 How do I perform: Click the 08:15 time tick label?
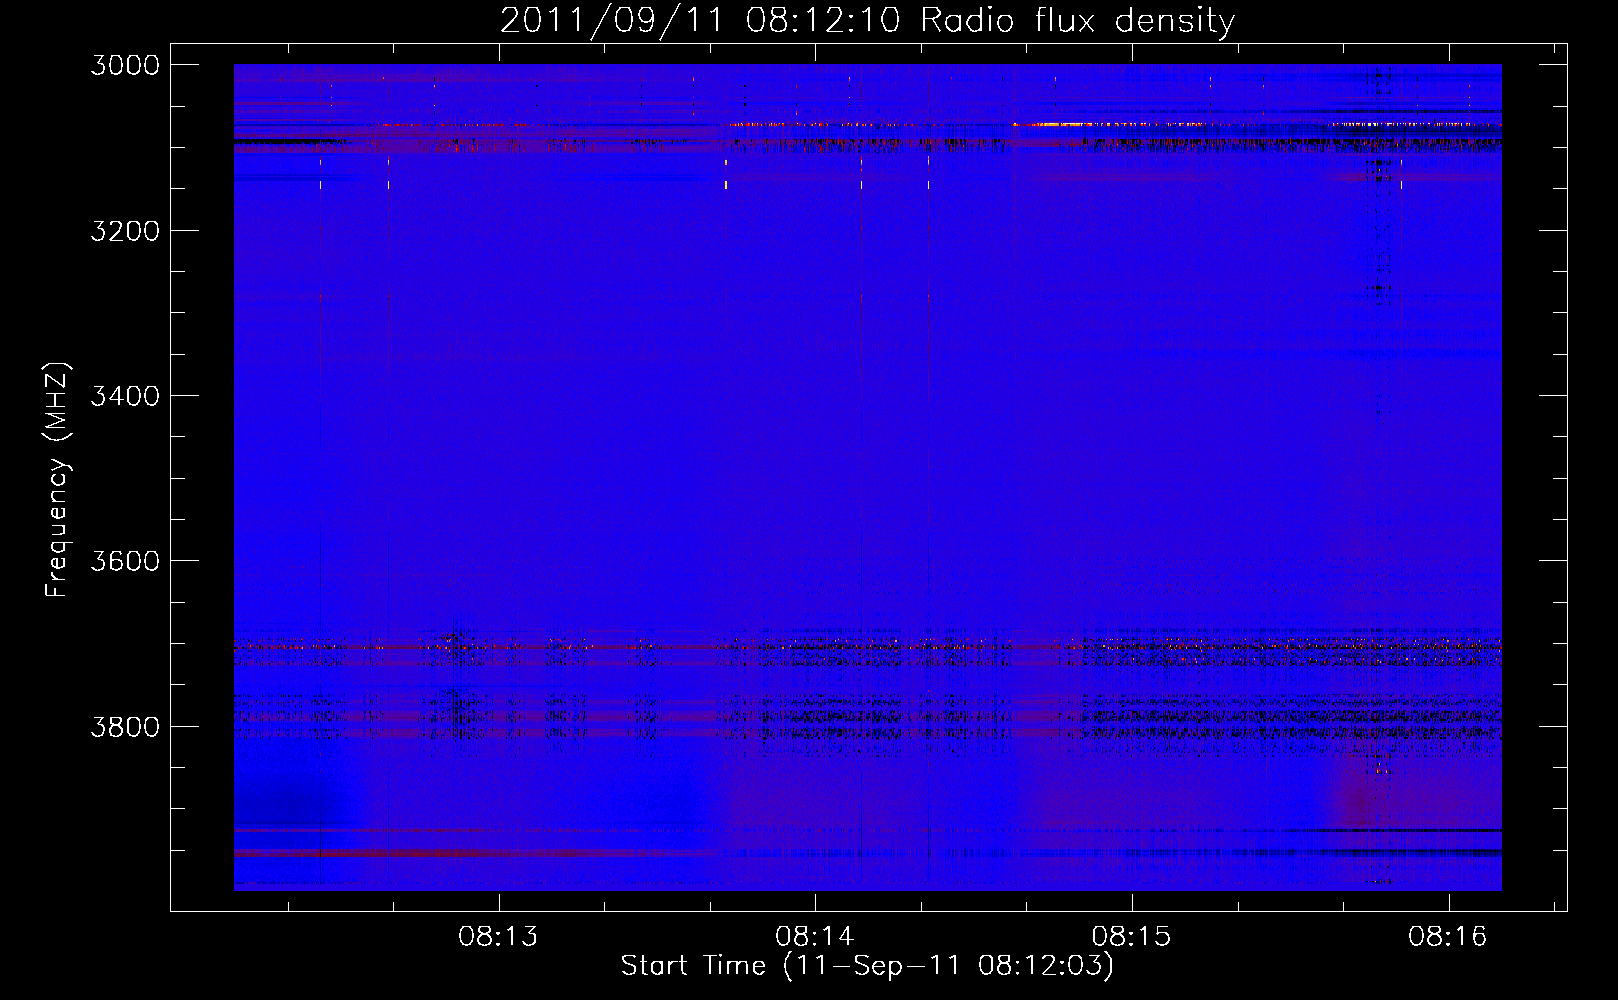(x=1131, y=937)
